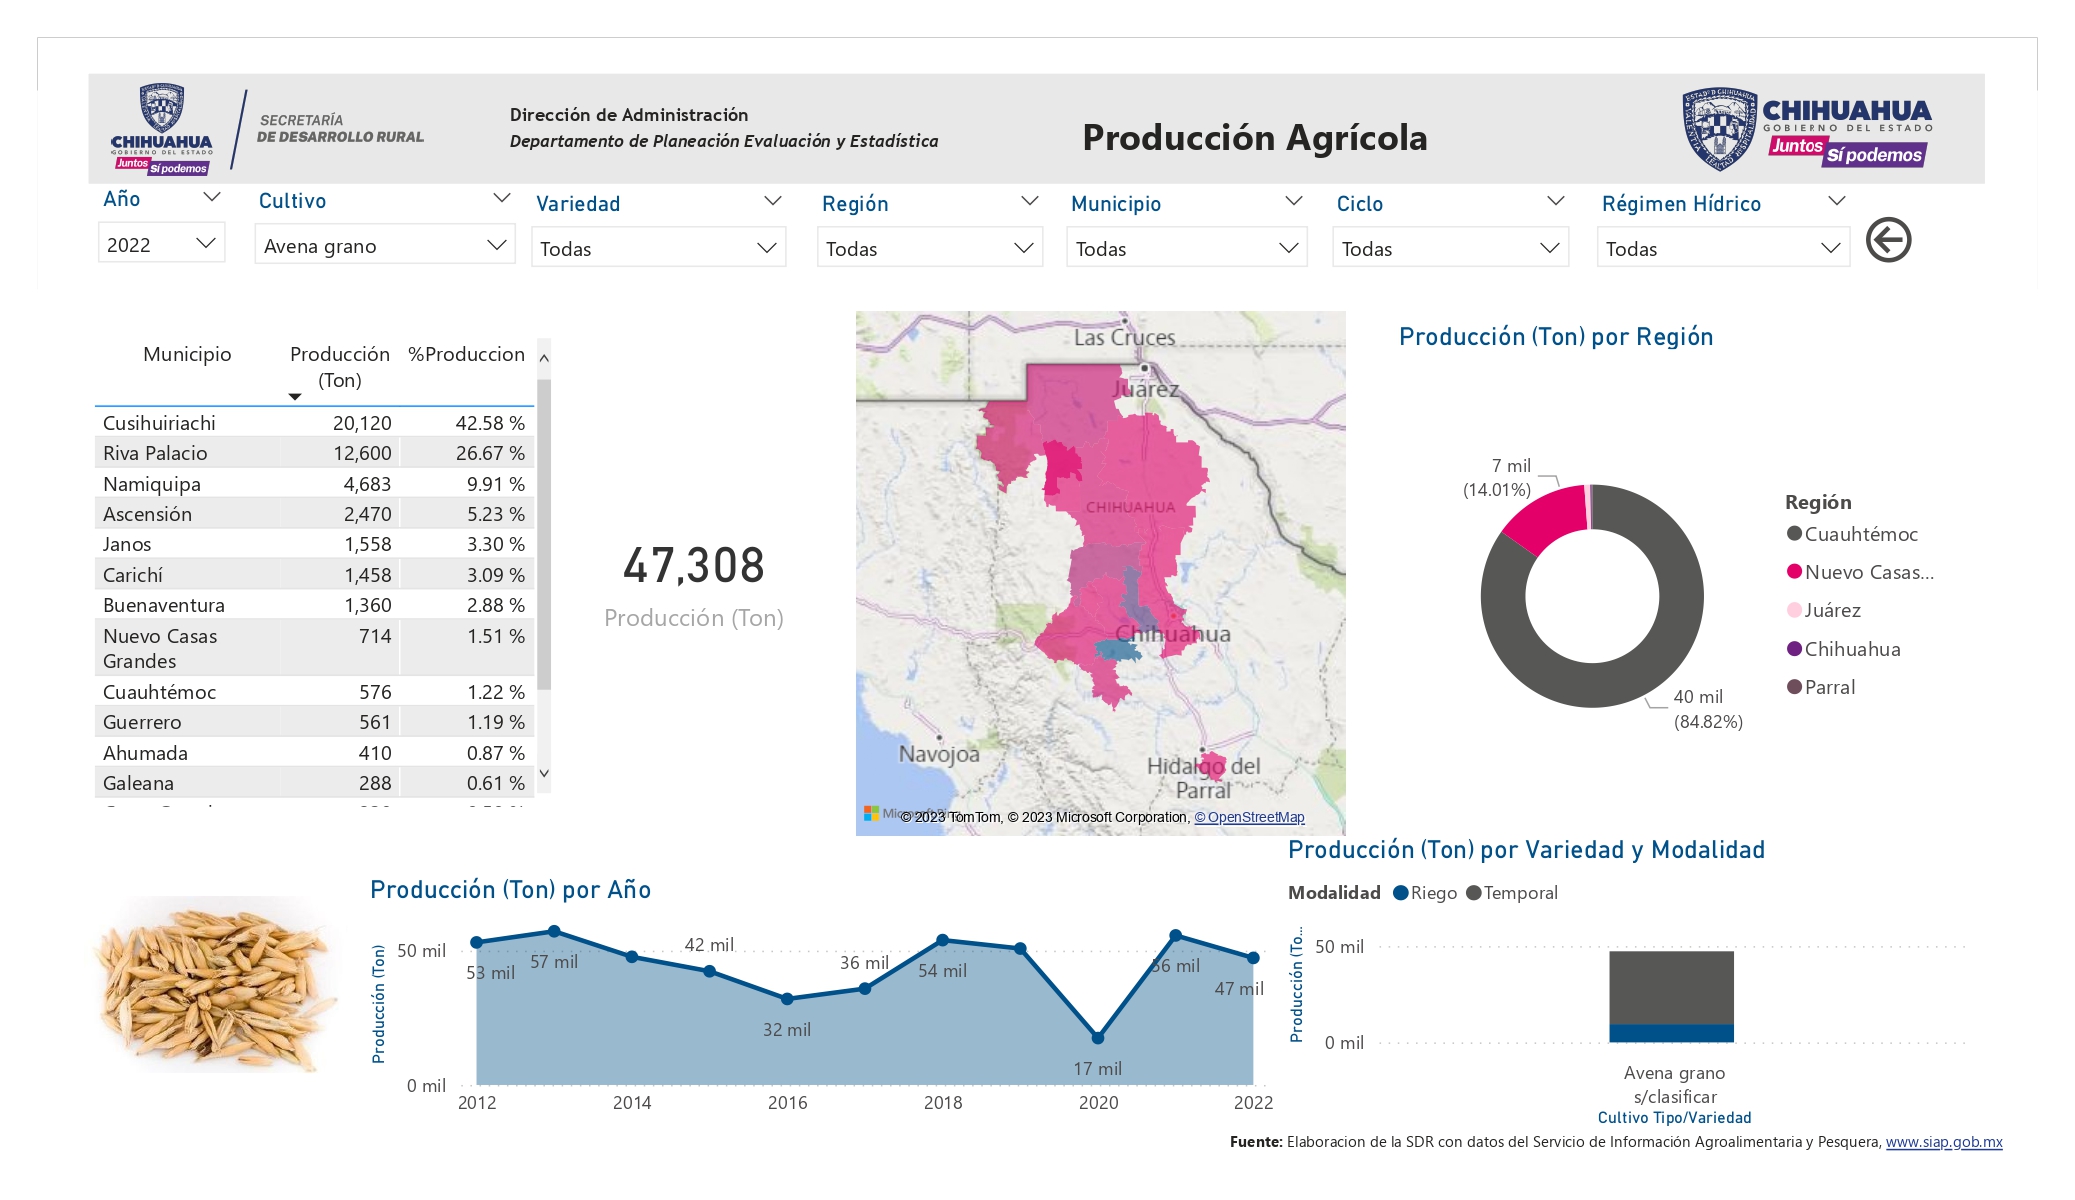
Task: Click the table vertical scrollbar thumb
Action: (544, 535)
